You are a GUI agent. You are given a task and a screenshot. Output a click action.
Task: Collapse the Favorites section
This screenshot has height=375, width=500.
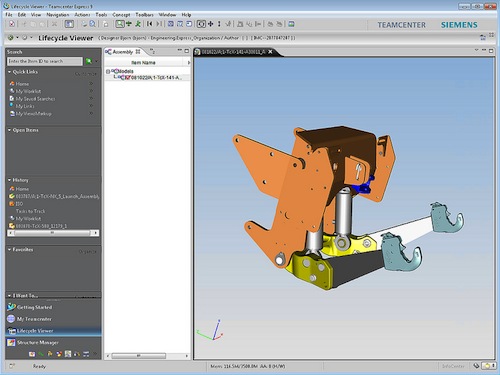(9, 249)
